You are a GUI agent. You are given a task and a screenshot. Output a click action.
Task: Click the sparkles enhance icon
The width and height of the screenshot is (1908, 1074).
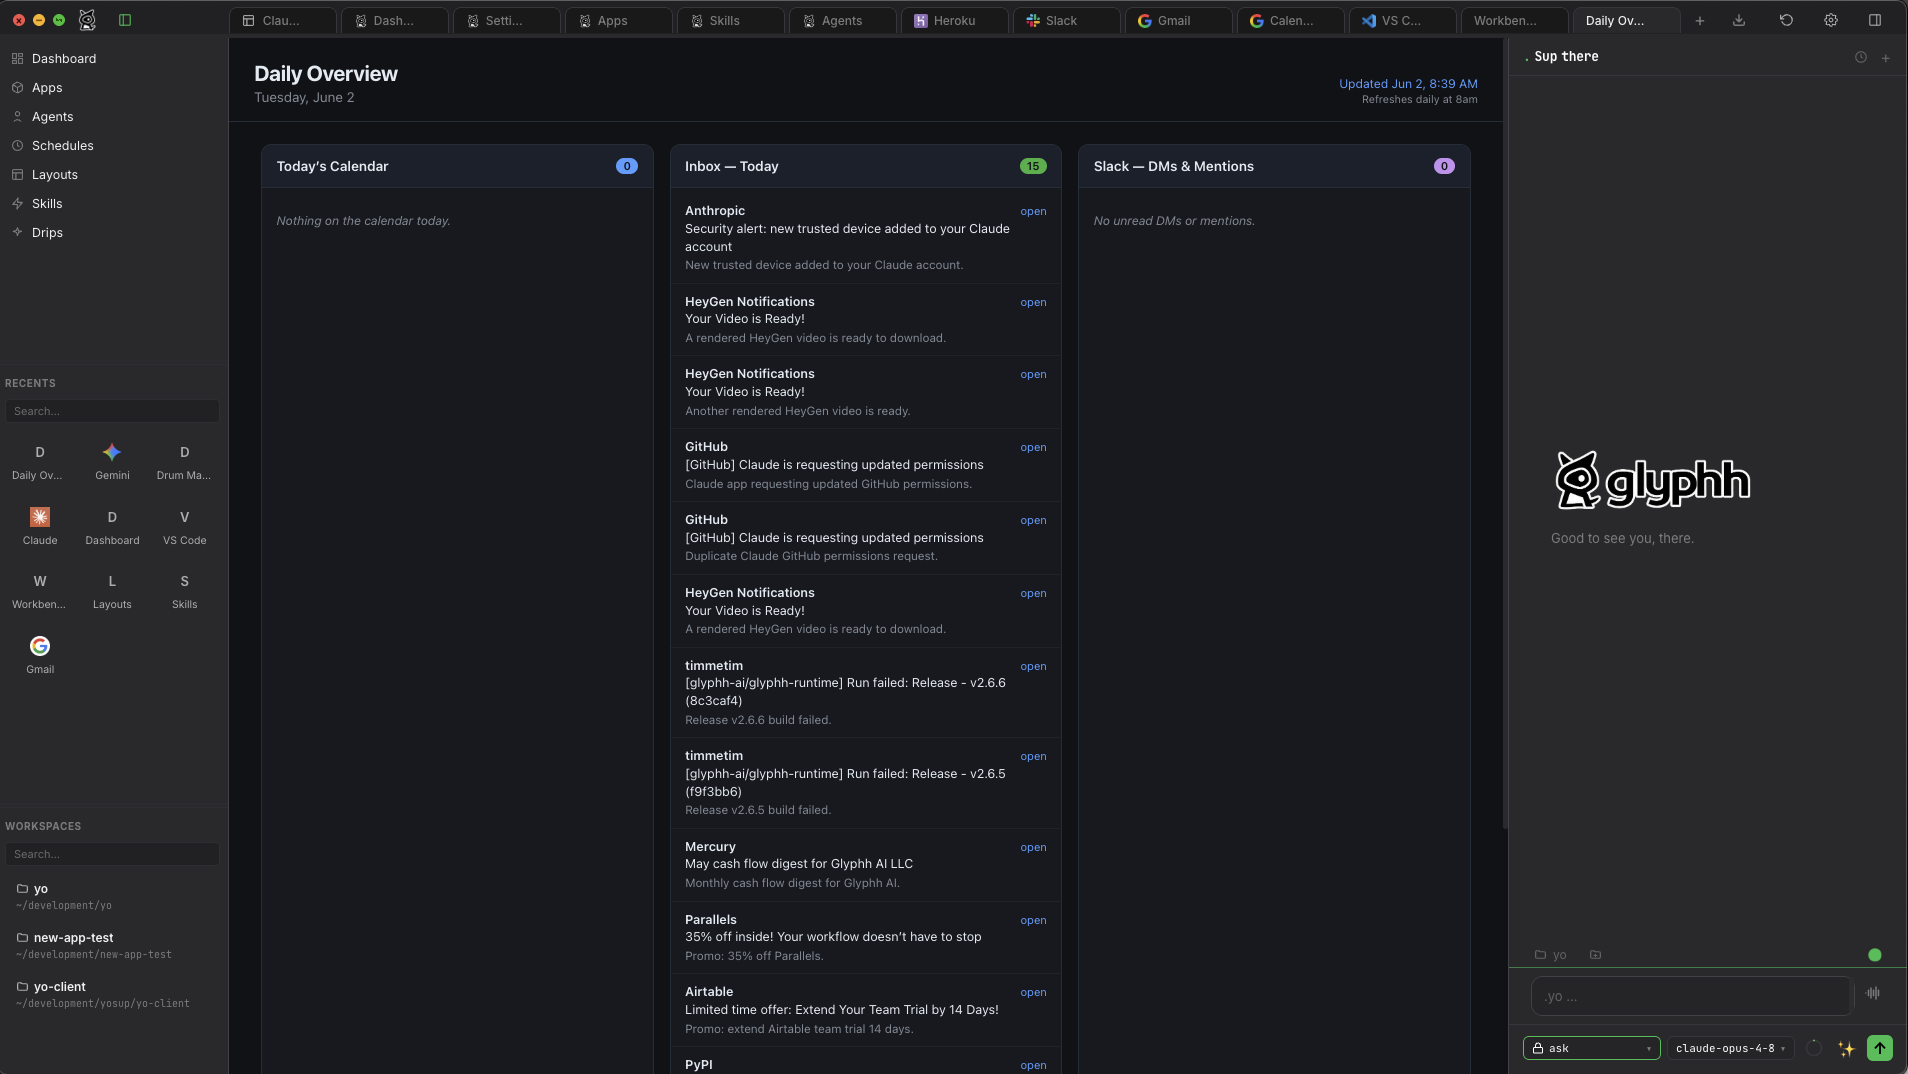[x=1846, y=1048]
